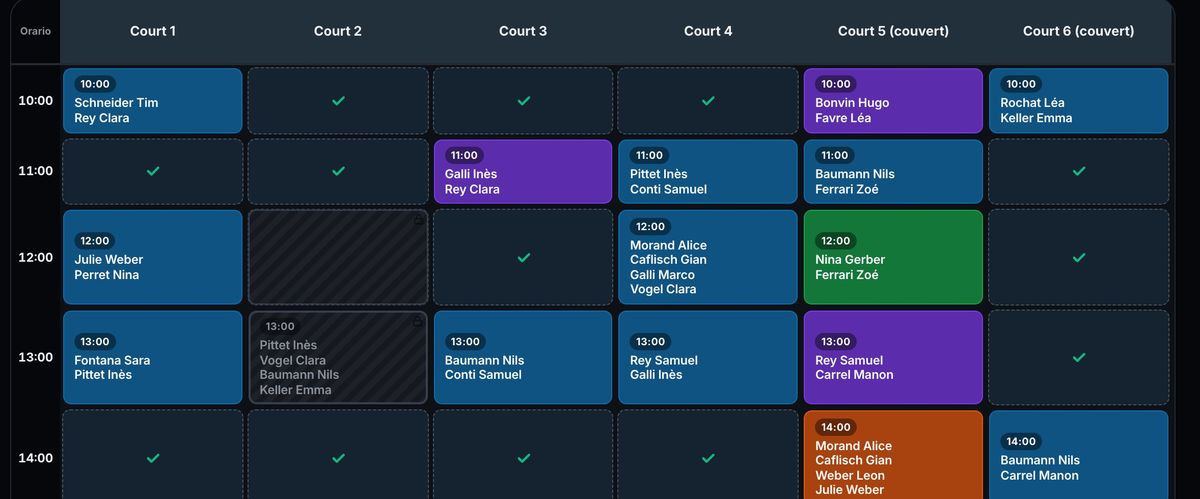1200x499 pixels.
Task: Click name Perret Nina in Court 1 card
Action: pos(106,275)
